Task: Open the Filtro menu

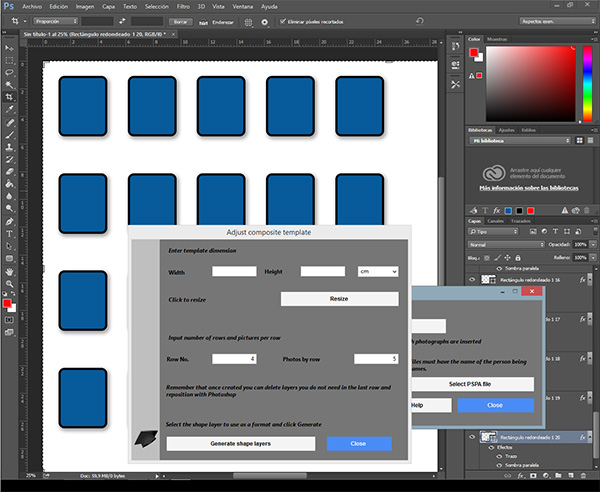Action: [183, 7]
